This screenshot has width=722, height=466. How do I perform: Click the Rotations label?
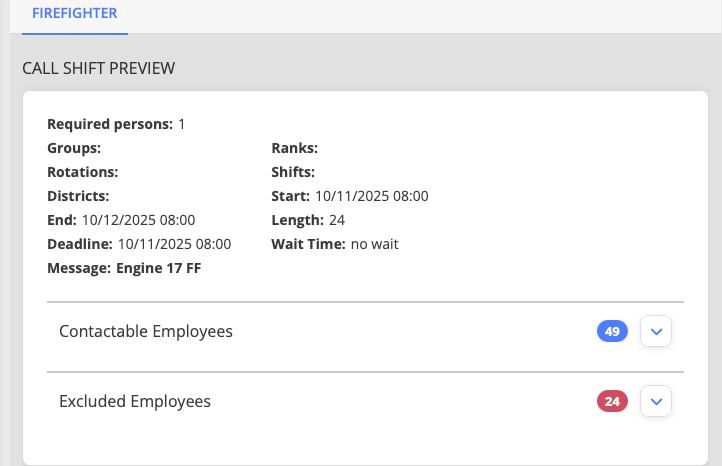tap(83, 172)
